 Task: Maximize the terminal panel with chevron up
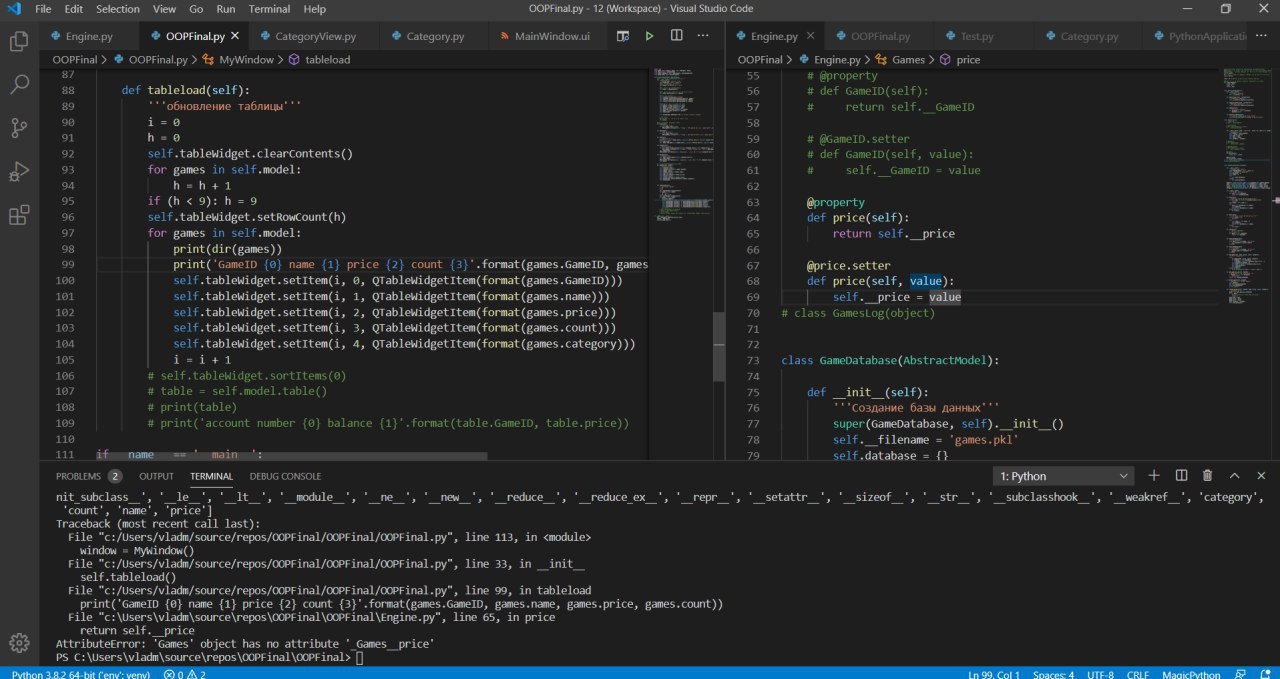click(1233, 476)
